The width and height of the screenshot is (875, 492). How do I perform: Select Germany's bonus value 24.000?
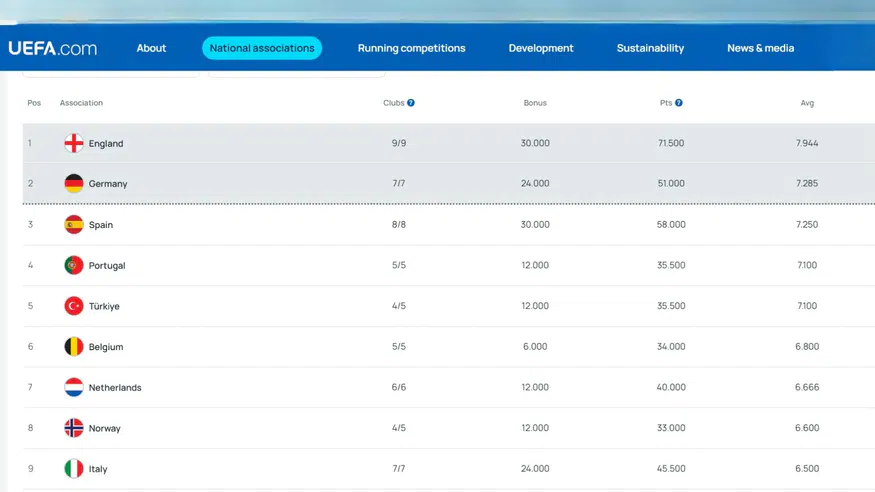[535, 184]
